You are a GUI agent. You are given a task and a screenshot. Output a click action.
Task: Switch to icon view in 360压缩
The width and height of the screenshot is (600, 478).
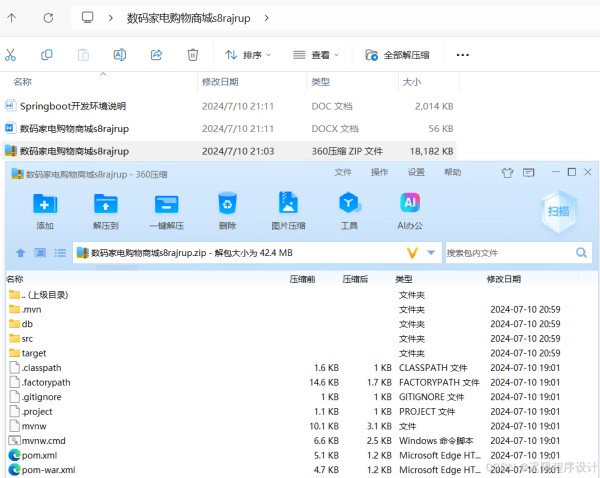[40, 253]
